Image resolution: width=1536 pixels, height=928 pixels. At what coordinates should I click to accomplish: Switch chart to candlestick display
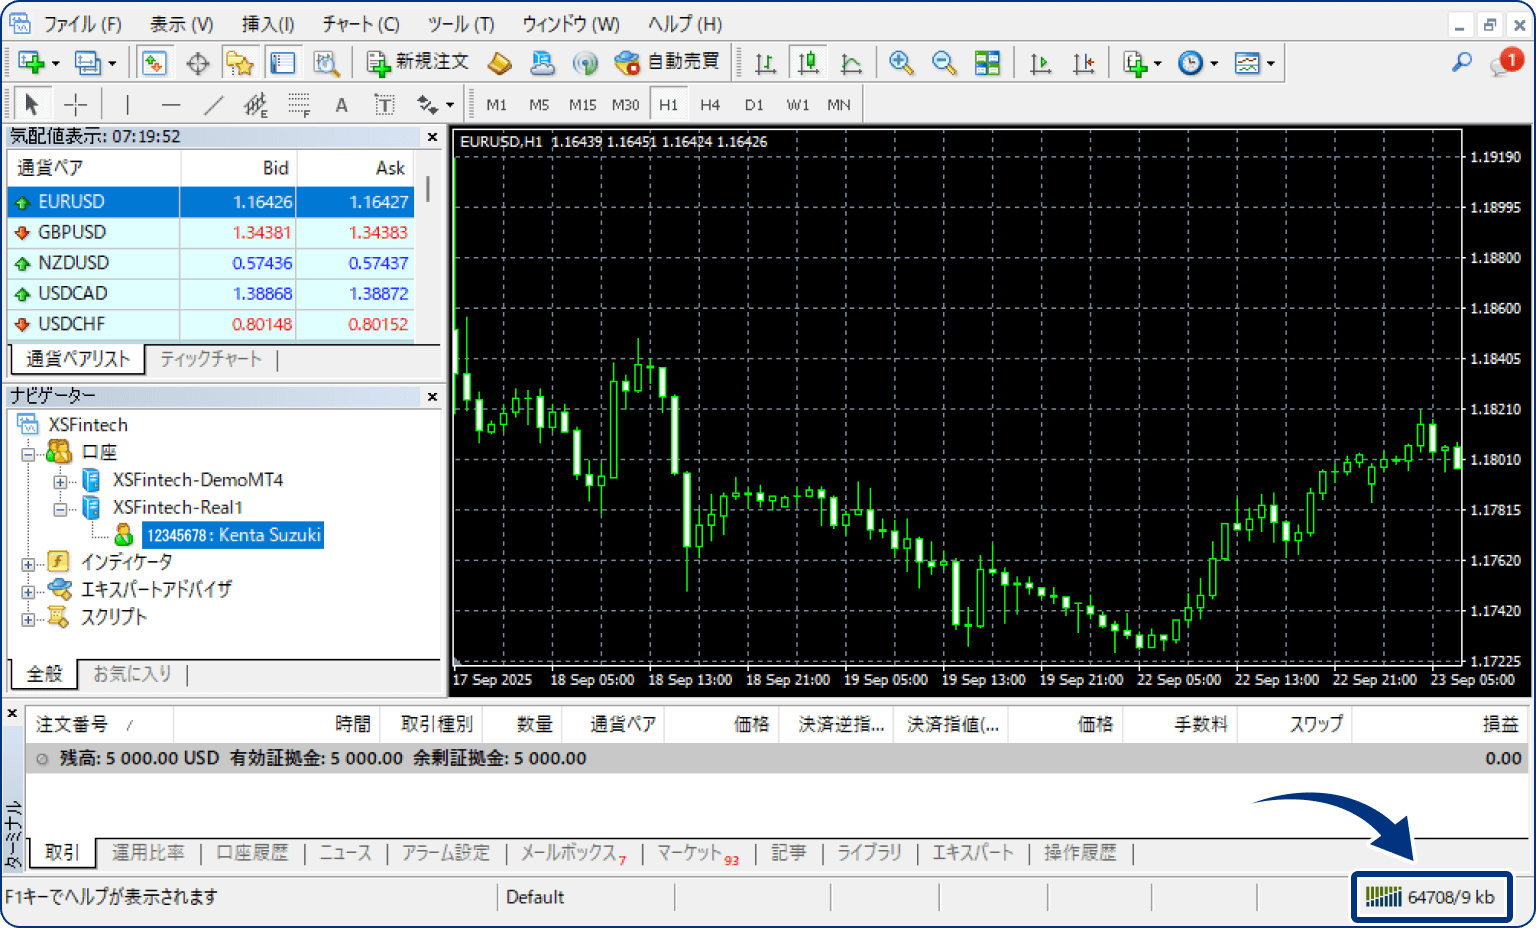808,64
